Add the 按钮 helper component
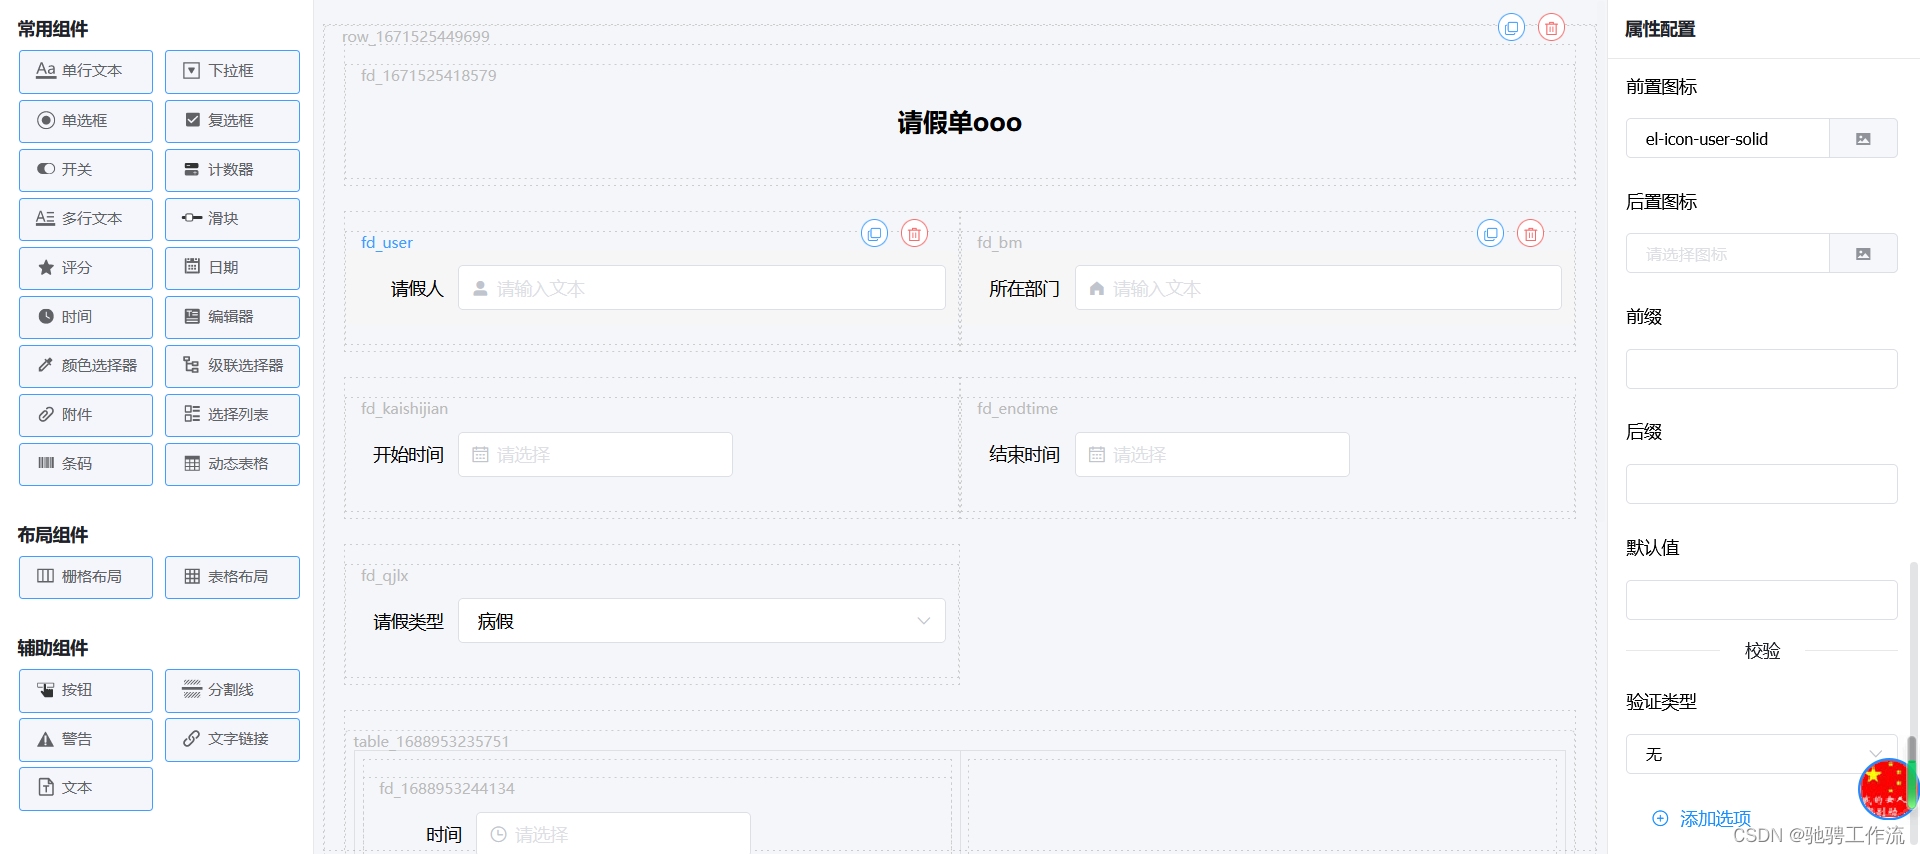 click(x=86, y=690)
